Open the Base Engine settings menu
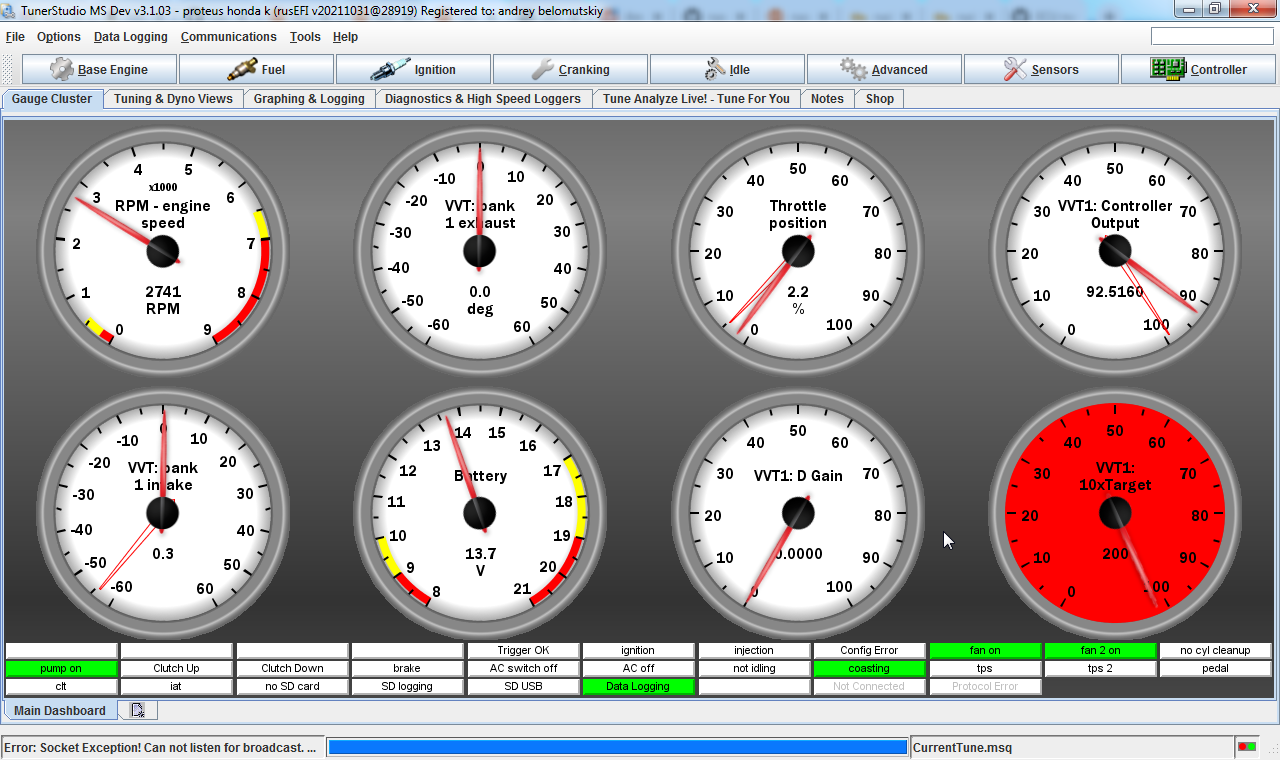 pyautogui.click(x=99, y=69)
